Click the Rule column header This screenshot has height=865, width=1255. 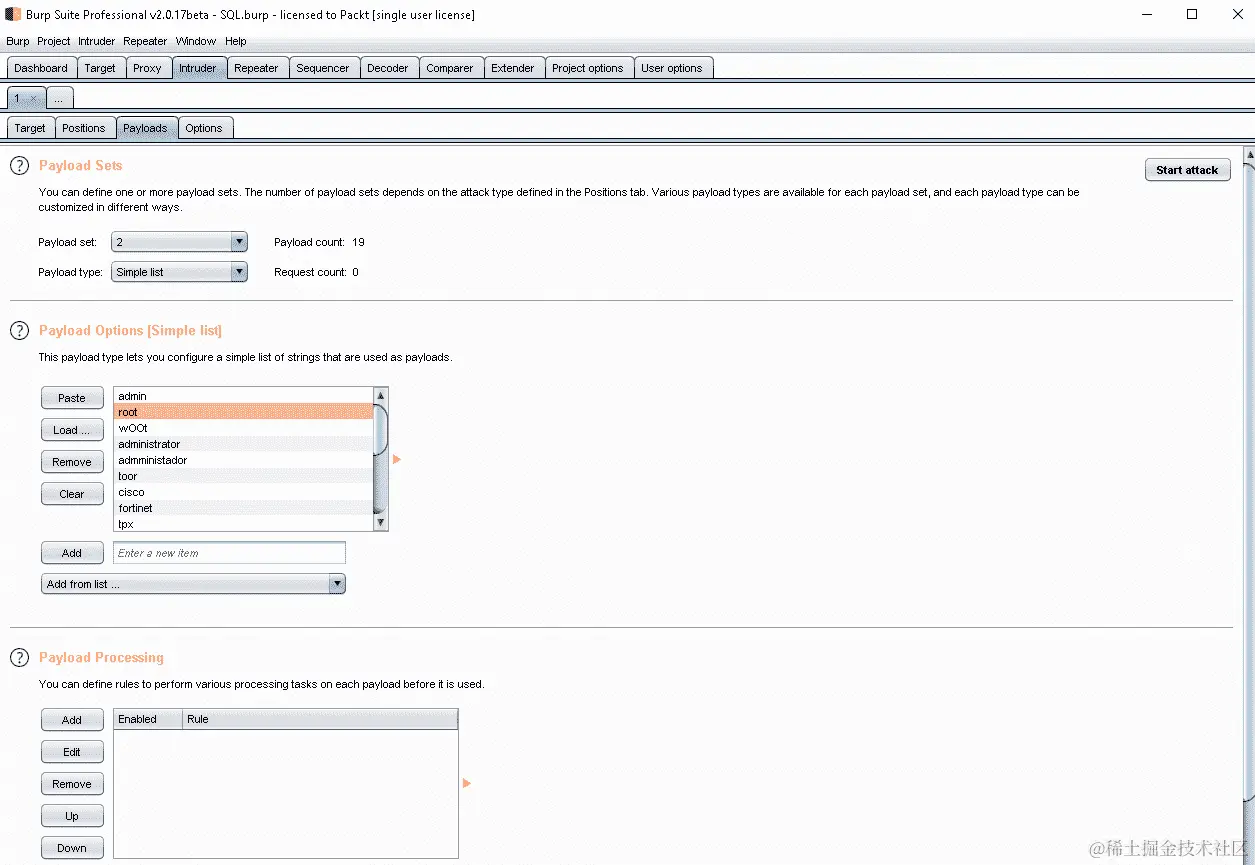click(x=320, y=719)
